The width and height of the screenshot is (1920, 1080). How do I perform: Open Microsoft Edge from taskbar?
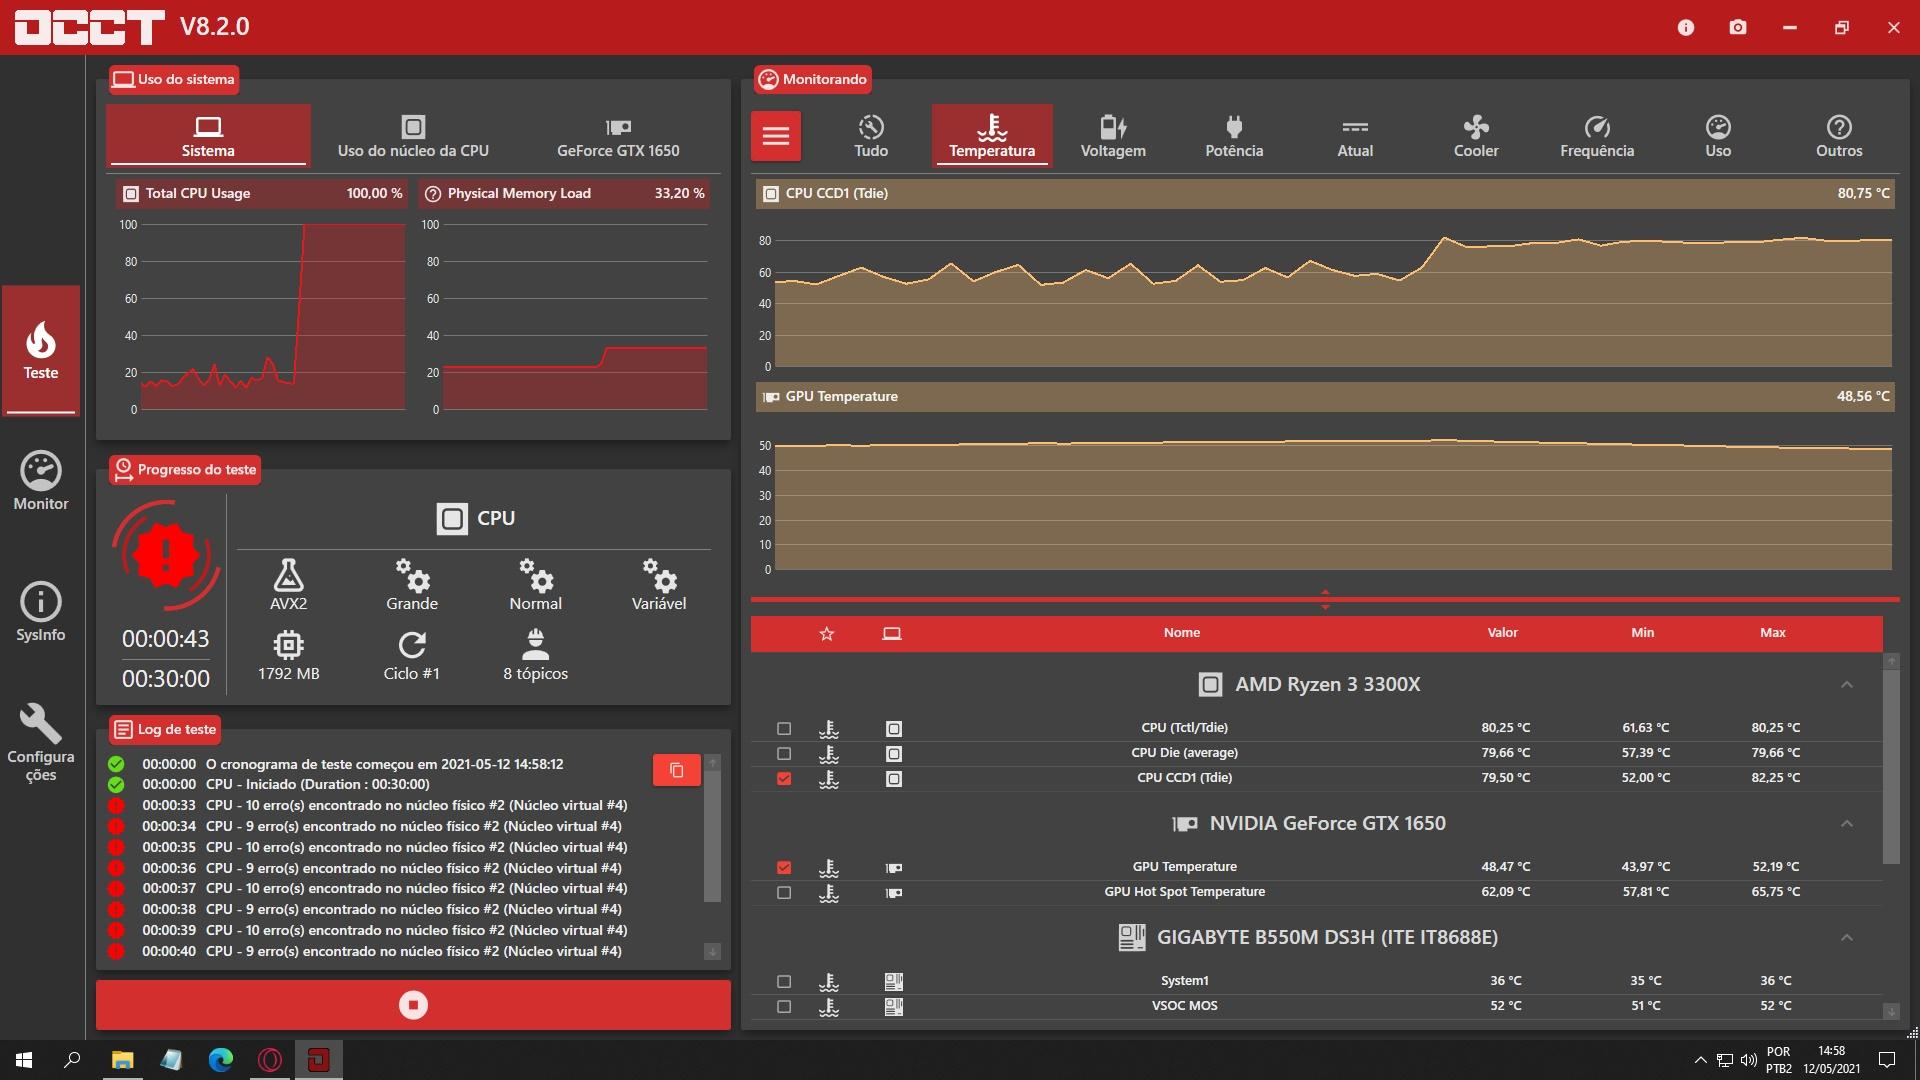pos(220,1060)
